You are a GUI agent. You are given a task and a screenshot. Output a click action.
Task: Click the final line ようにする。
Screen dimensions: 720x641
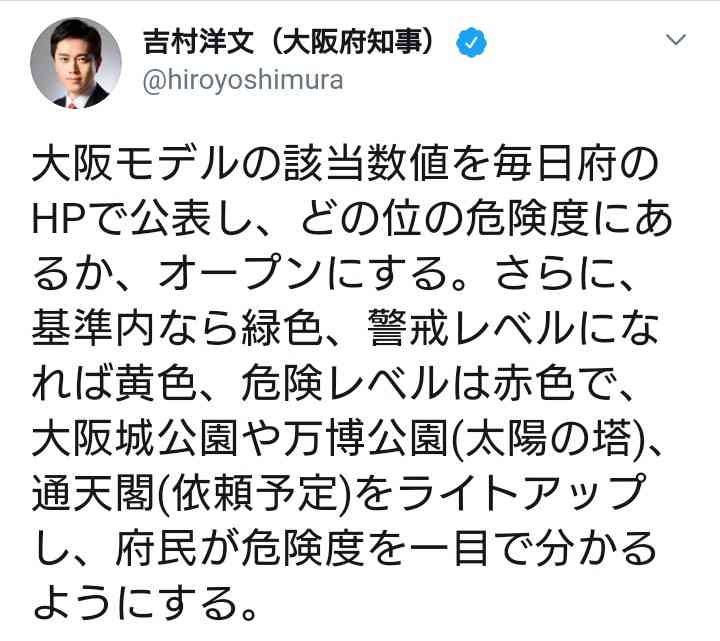pos(145,603)
